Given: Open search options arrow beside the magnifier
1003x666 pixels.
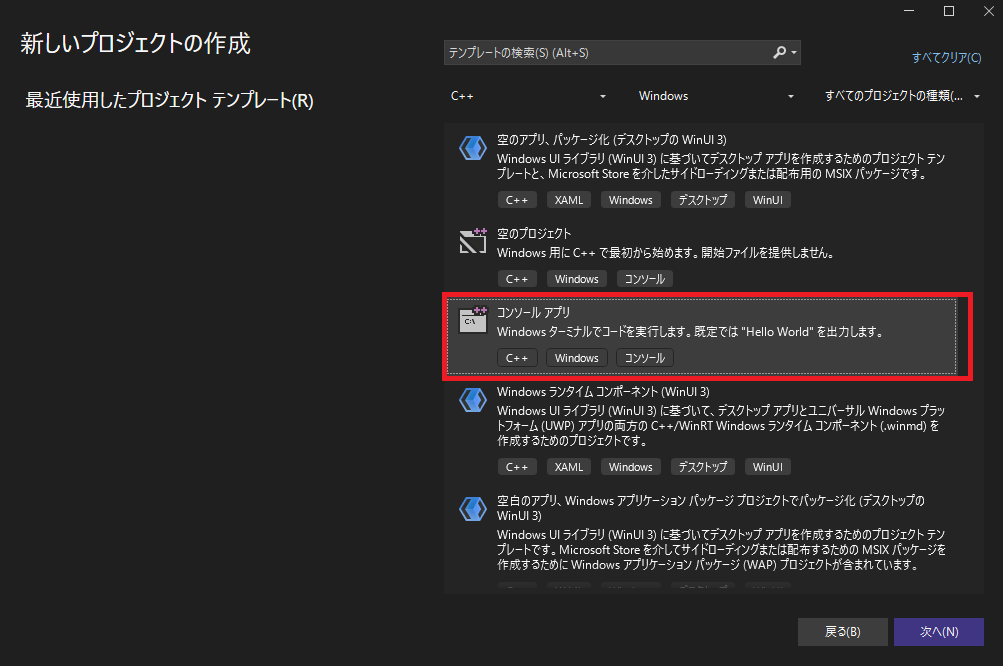Looking at the screenshot, I should (794, 52).
